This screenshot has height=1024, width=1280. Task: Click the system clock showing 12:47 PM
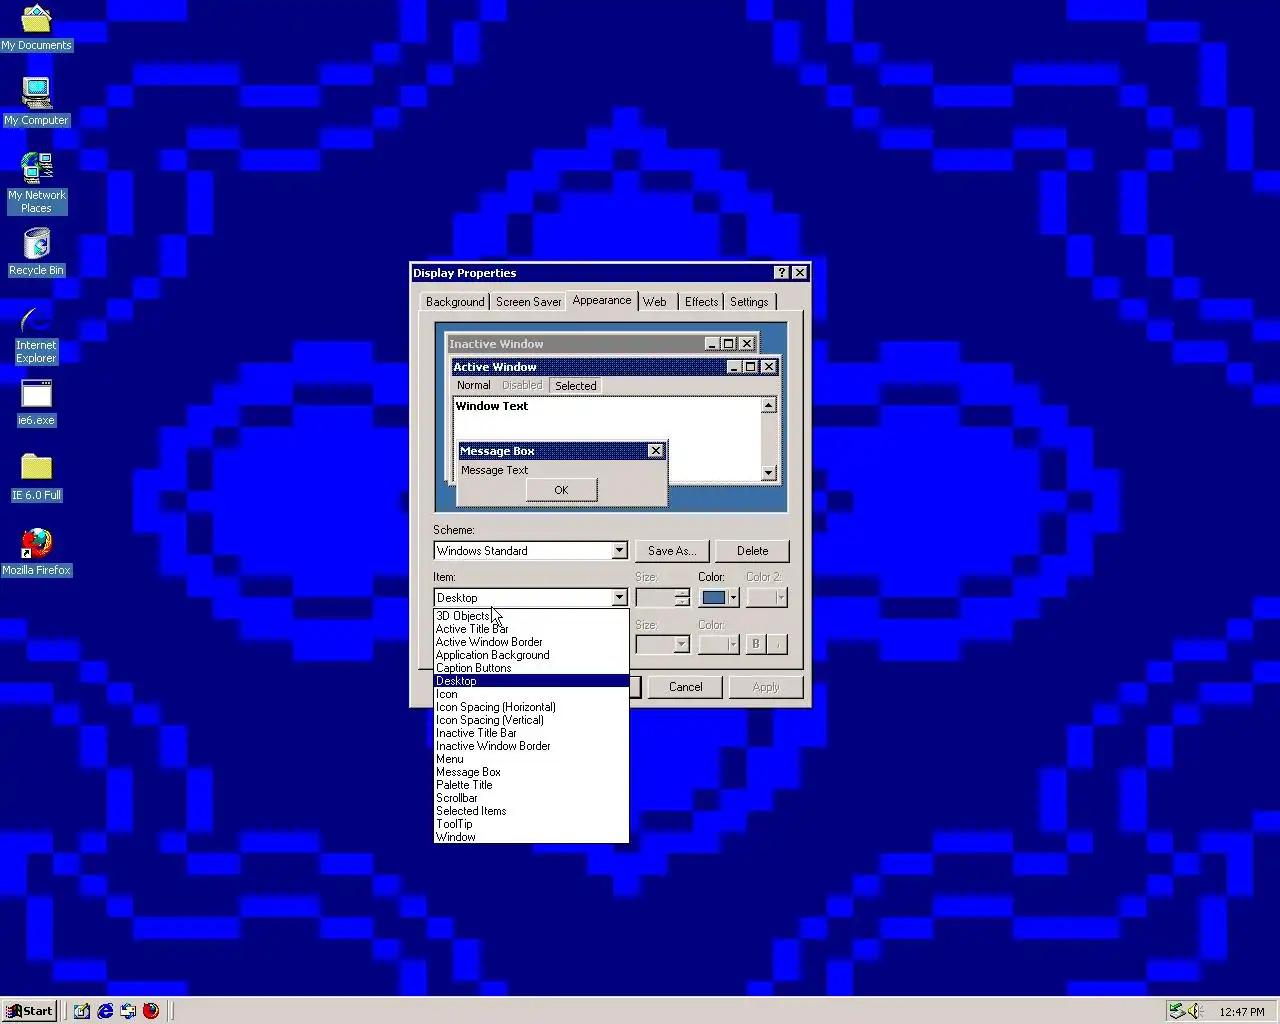pyautogui.click(x=1241, y=1012)
